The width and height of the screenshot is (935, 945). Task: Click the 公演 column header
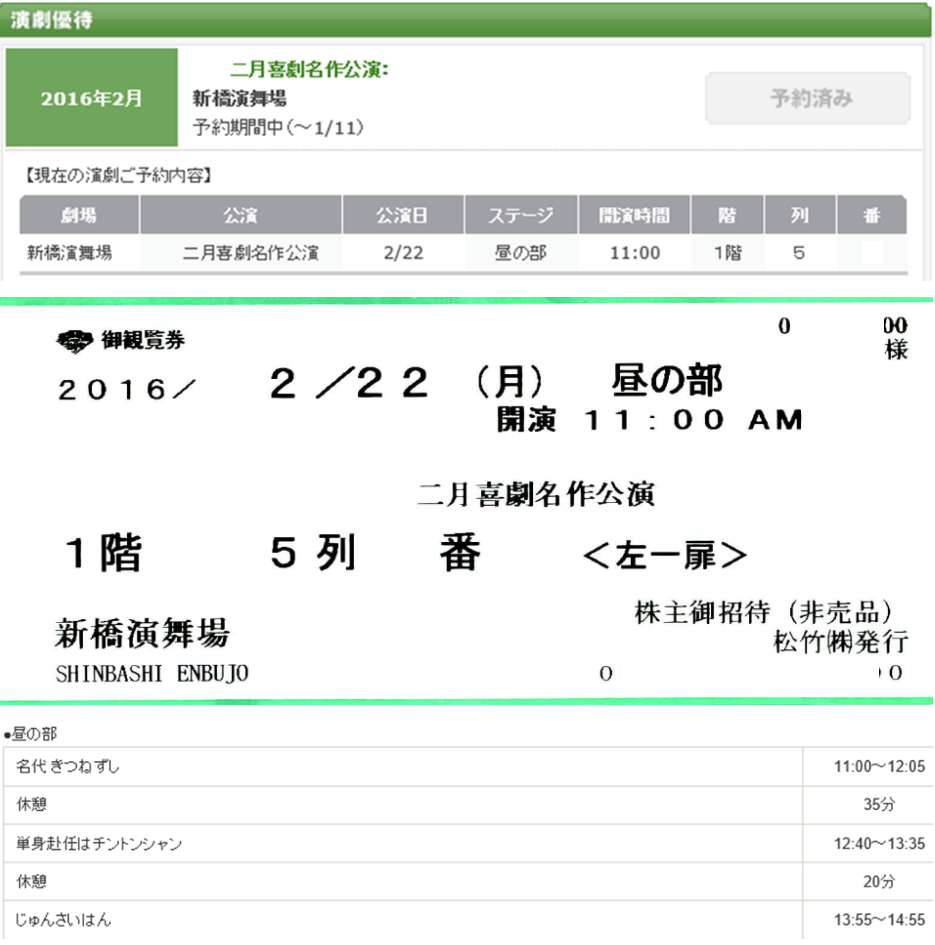241,214
